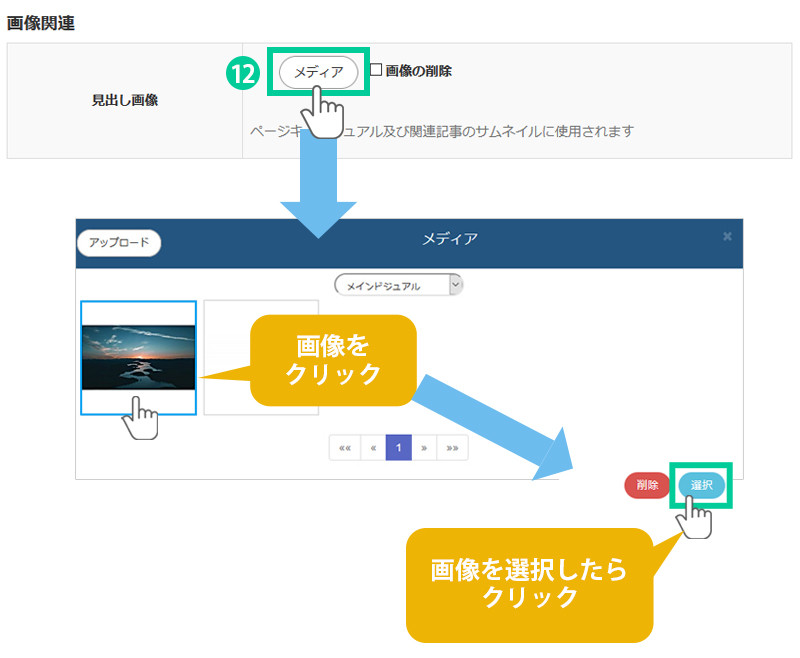Click the red 削除 button
Viewport: 800px width, 658px height.
(647, 485)
